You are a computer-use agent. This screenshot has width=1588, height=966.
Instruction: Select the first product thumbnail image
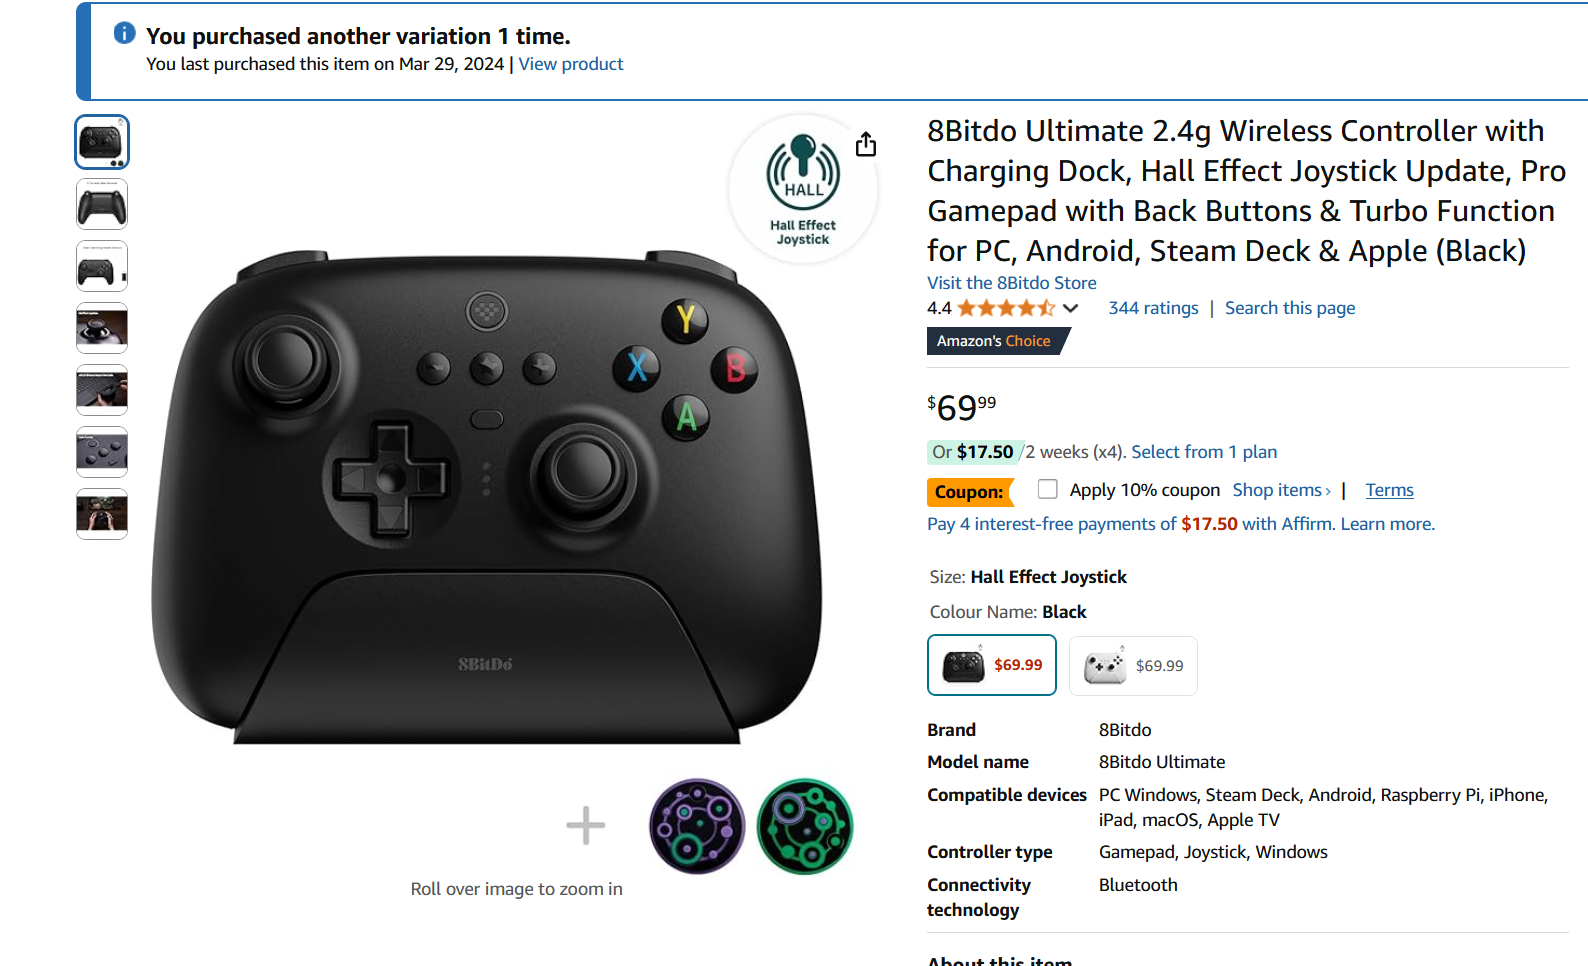coord(102,142)
